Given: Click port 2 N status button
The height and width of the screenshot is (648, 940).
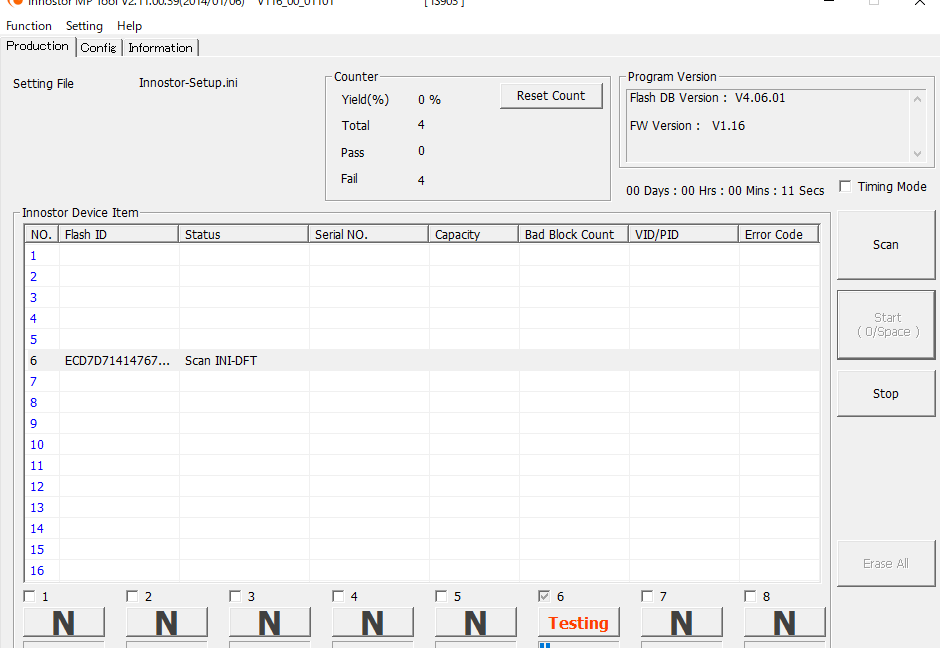Looking at the screenshot, I should coord(167,622).
